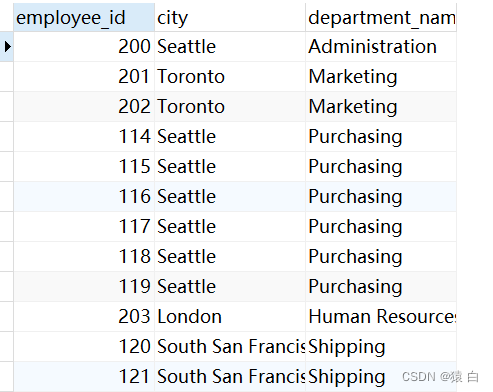
Task: Select Purchasing cell for employee 116
Action: click(x=381, y=197)
